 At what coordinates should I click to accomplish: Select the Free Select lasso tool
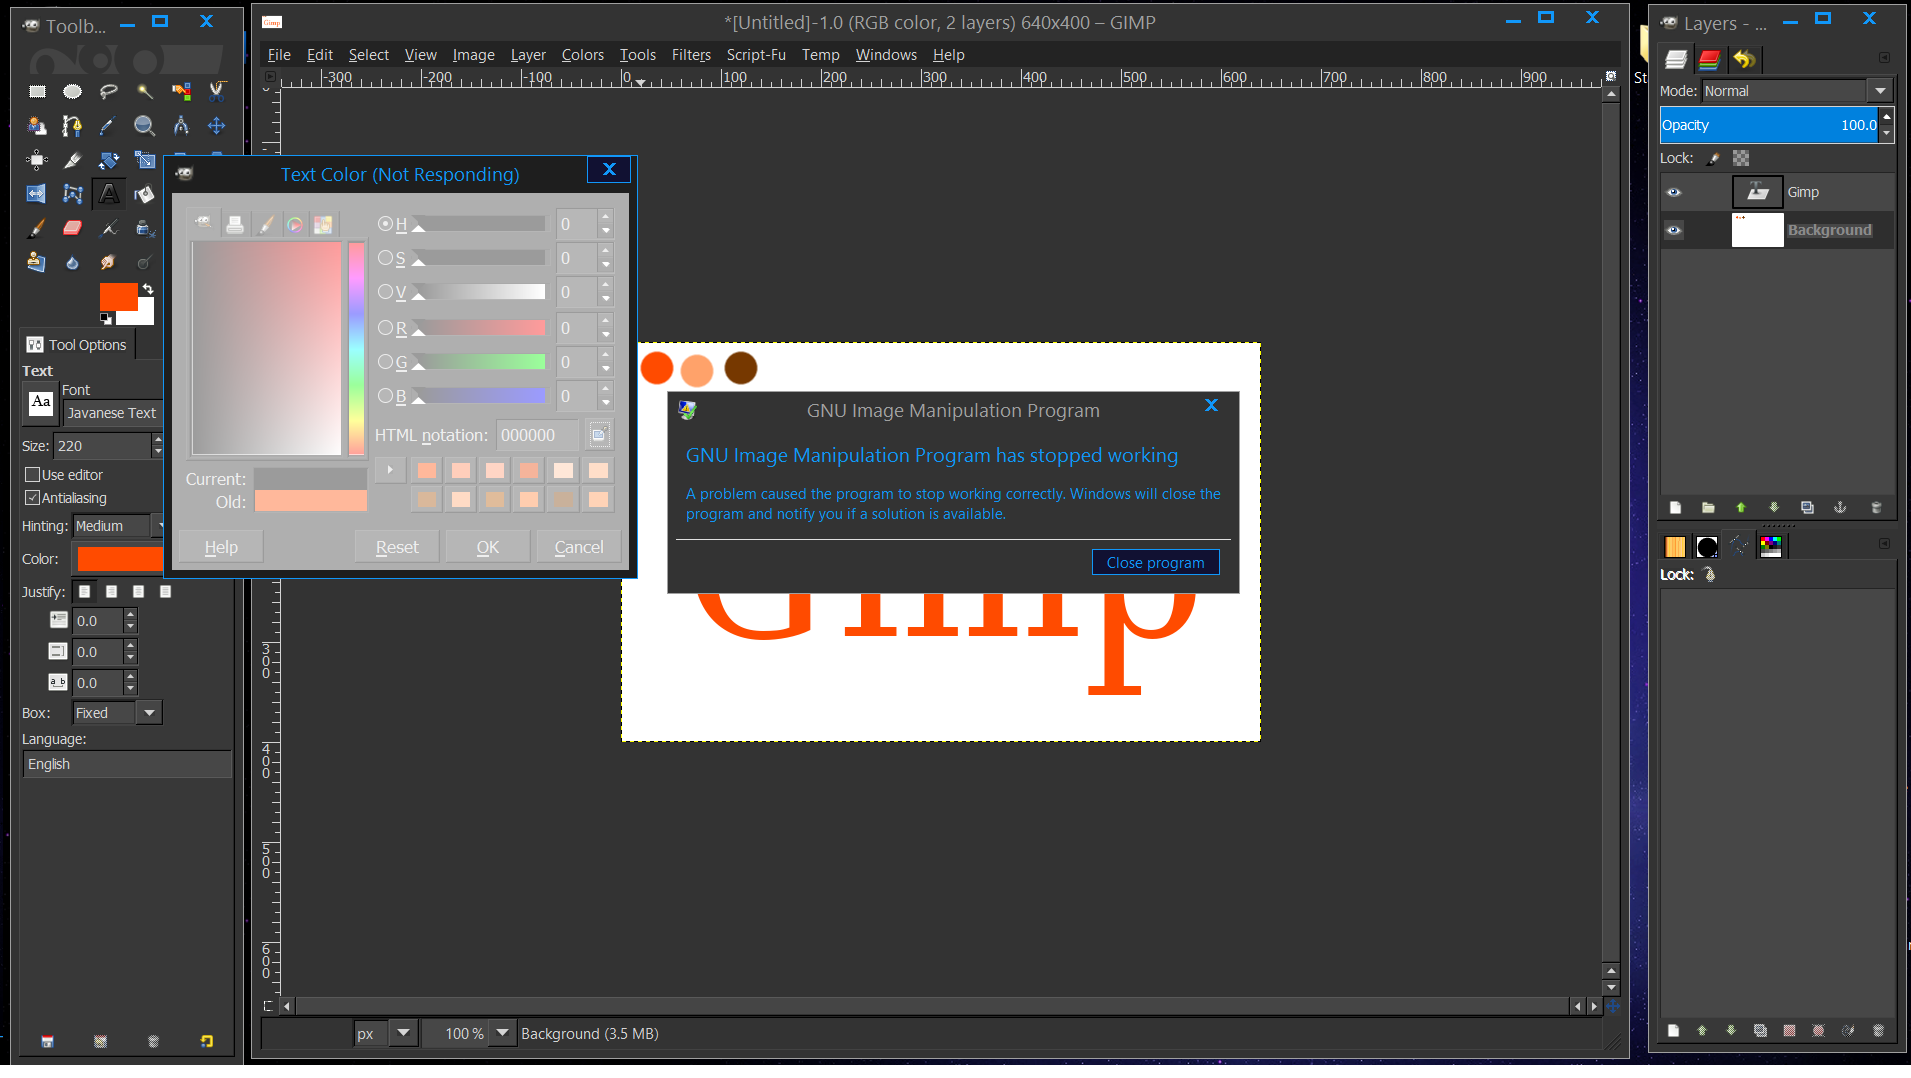coord(109,92)
